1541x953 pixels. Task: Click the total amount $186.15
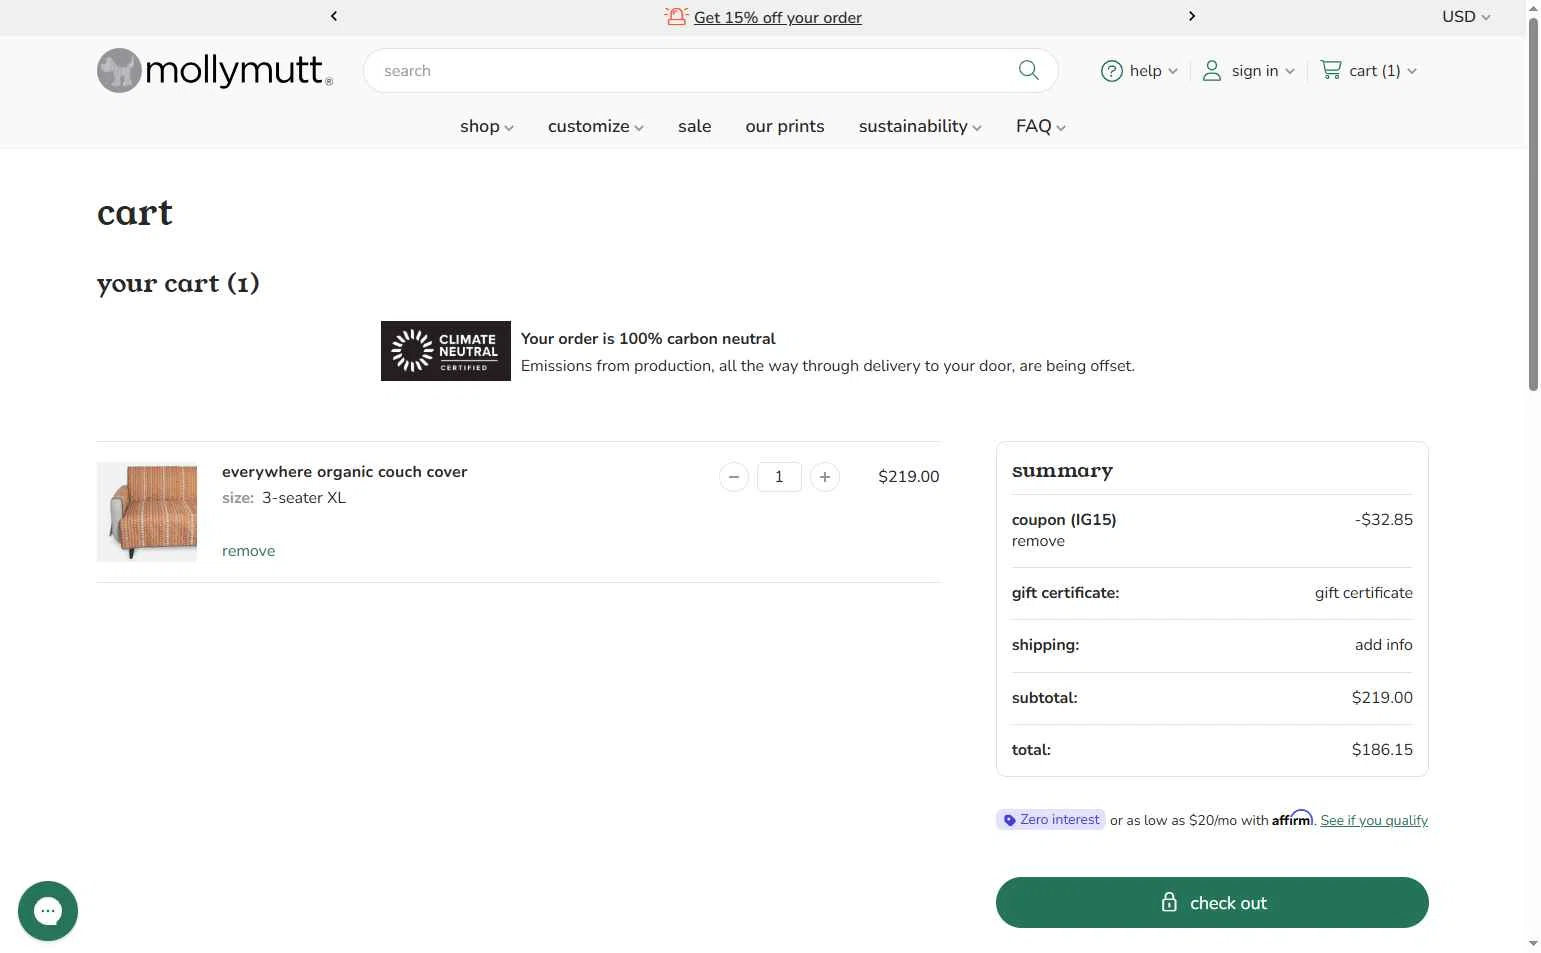click(x=1382, y=750)
